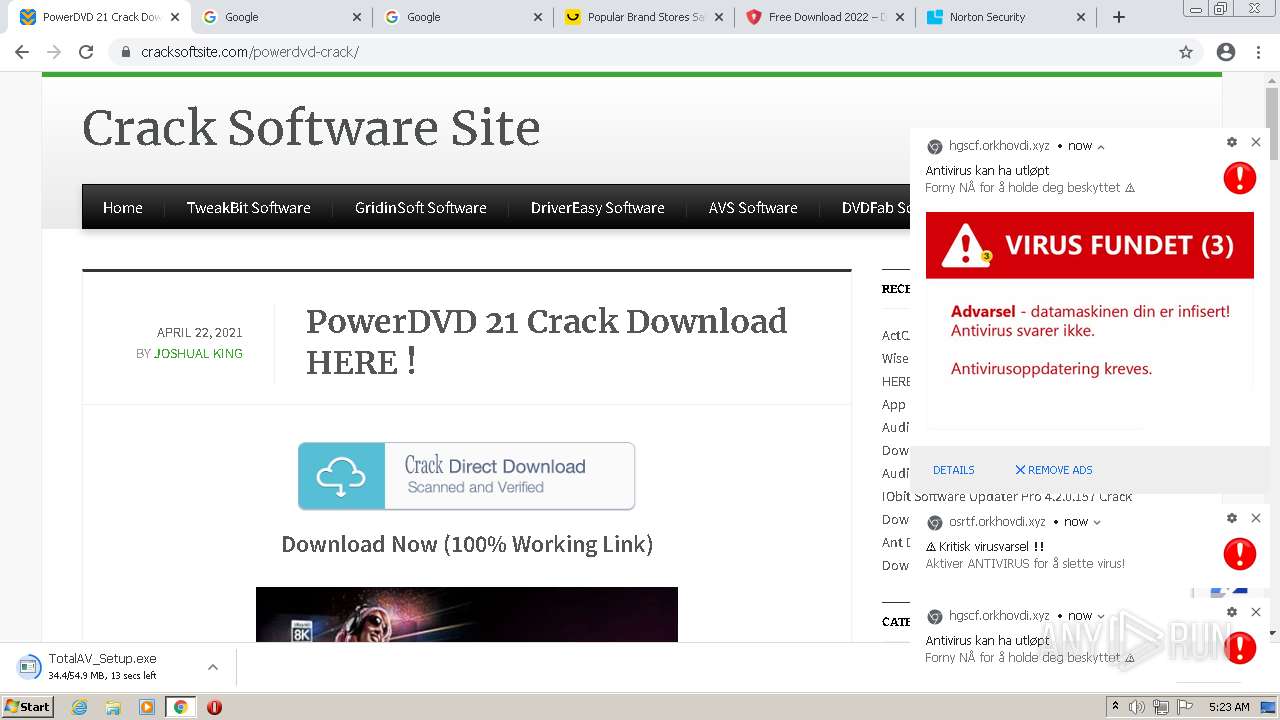Open settings gear on osrtf.orkhovdi.xyz notification
The width and height of the screenshot is (1280, 720).
1232,518
